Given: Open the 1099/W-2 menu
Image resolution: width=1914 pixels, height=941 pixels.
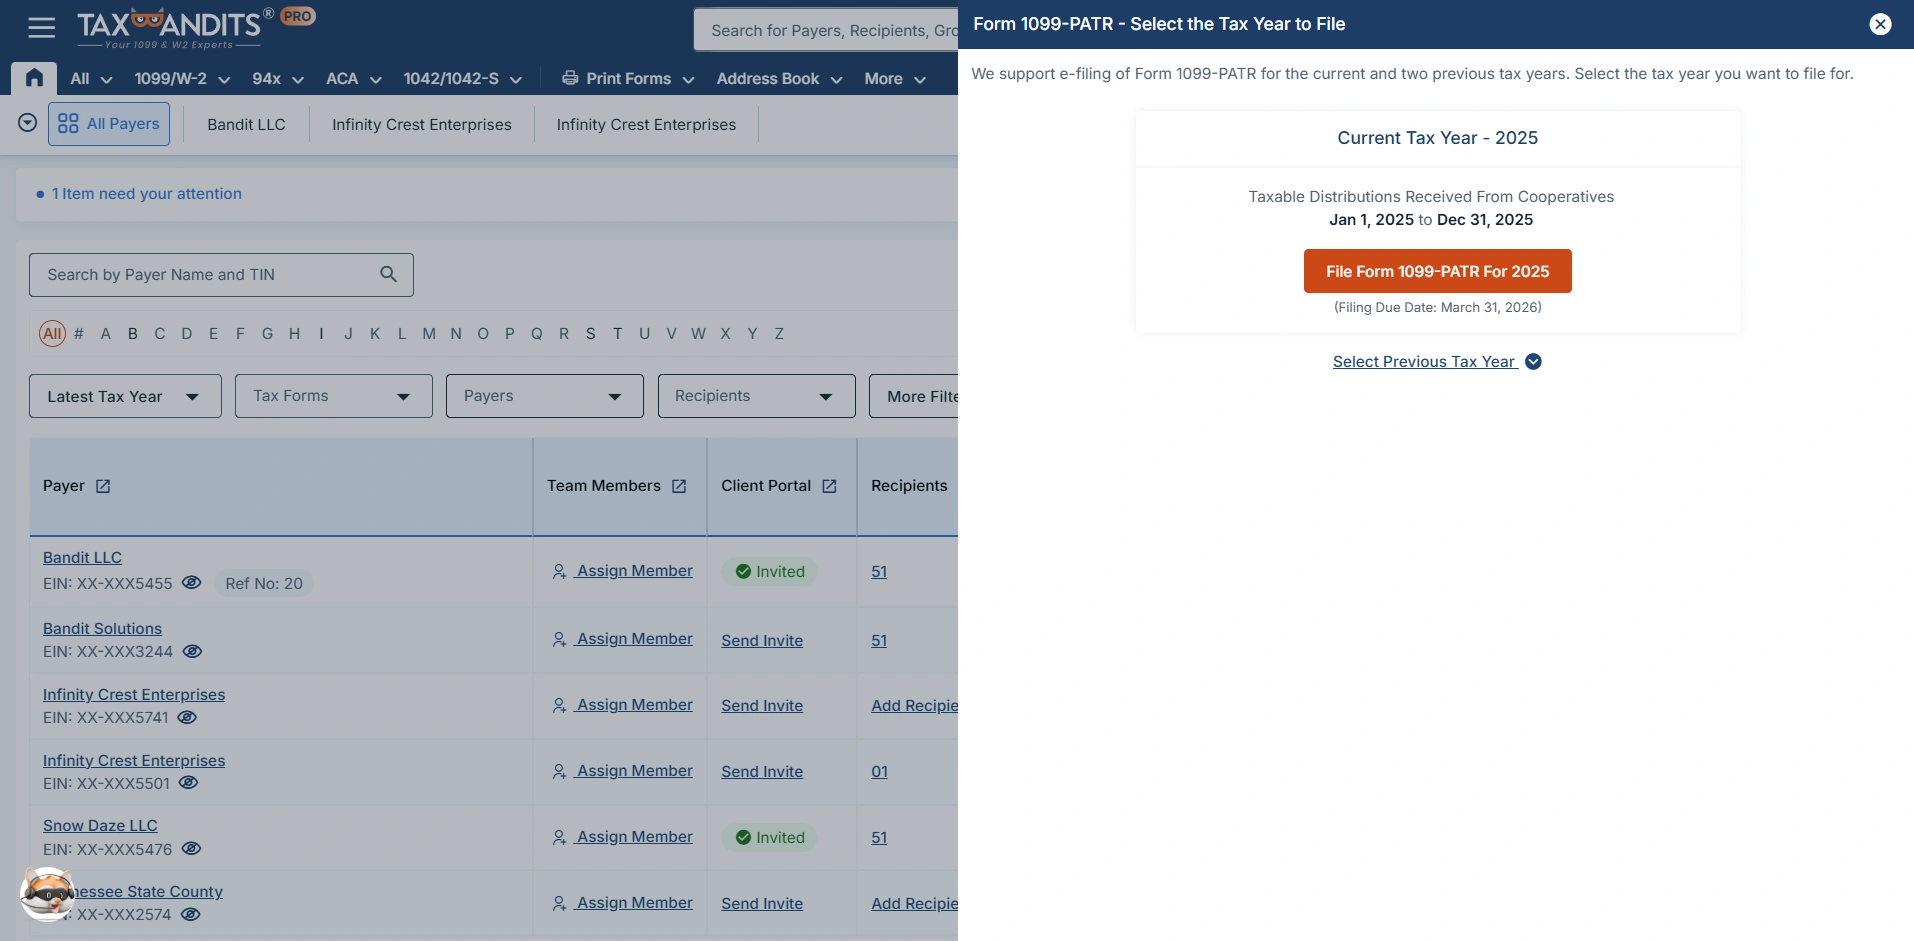Looking at the screenshot, I should (181, 79).
